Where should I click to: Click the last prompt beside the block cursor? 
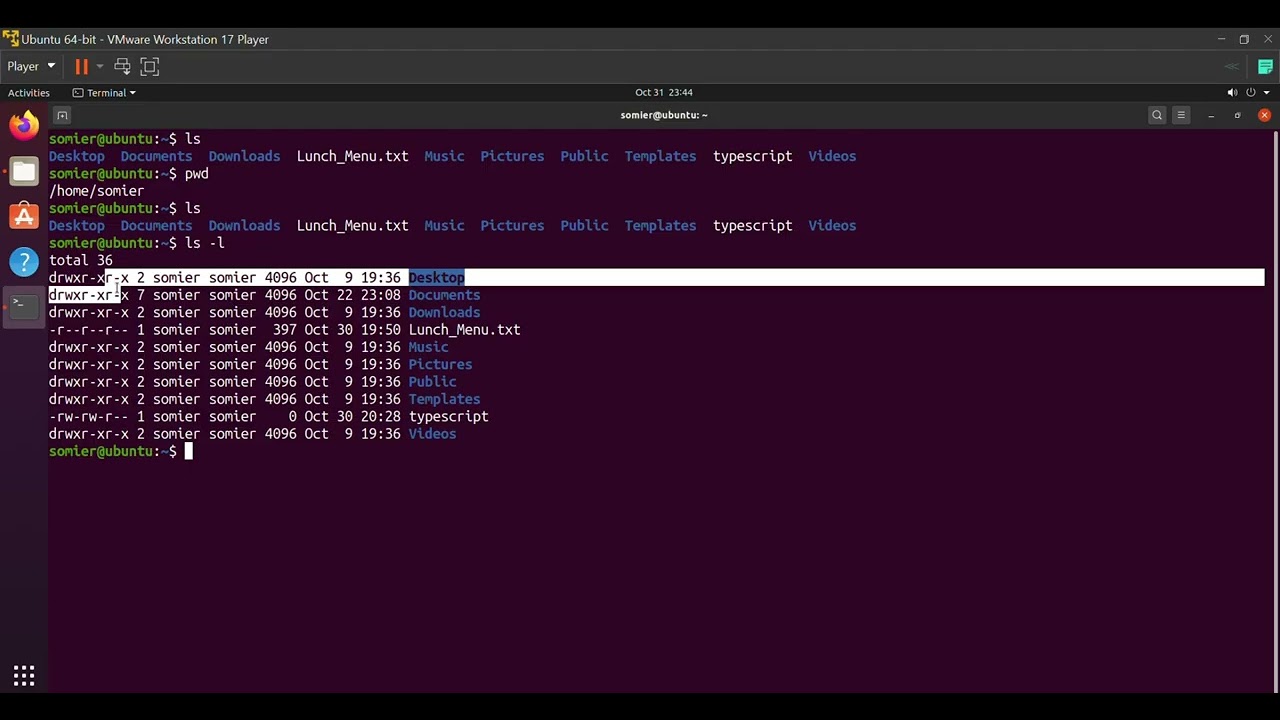[112, 451]
